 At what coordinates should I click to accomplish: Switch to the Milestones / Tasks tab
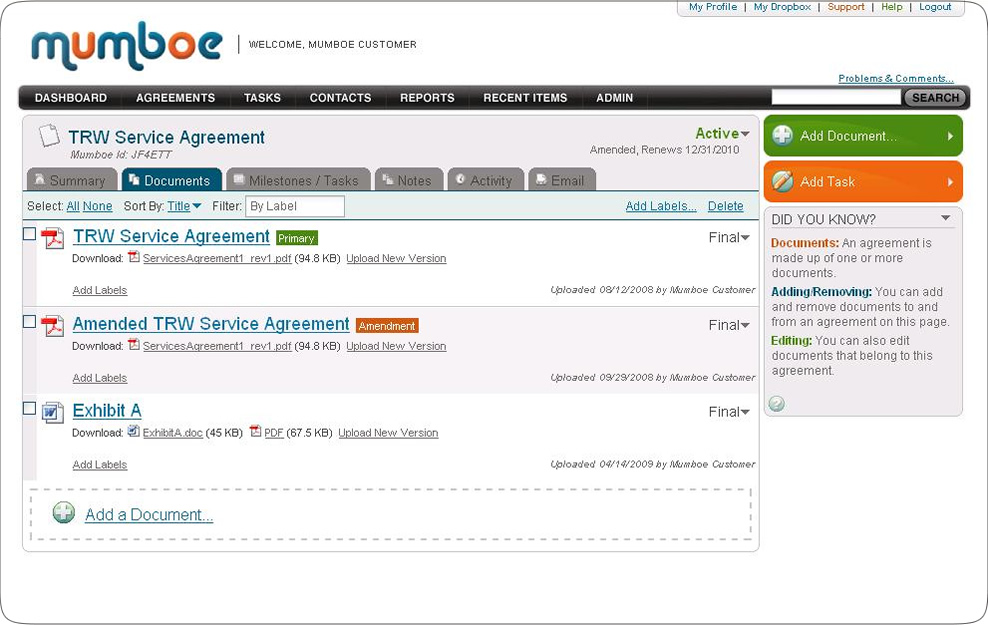tap(298, 180)
